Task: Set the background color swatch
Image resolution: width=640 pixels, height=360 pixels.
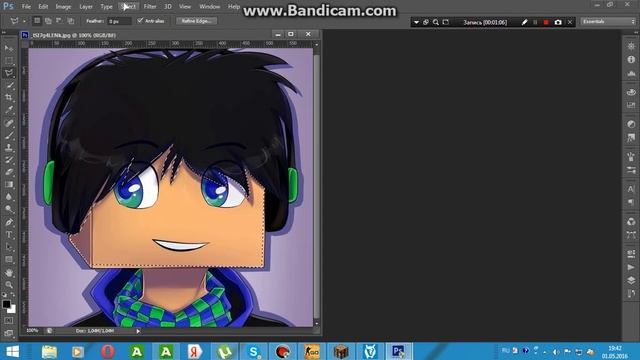Action: pyautogui.click(x=13, y=310)
